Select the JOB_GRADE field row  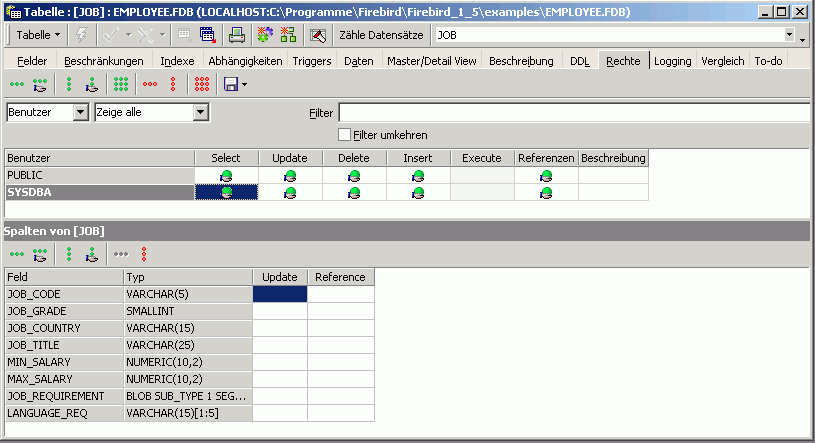(x=190, y=311)
